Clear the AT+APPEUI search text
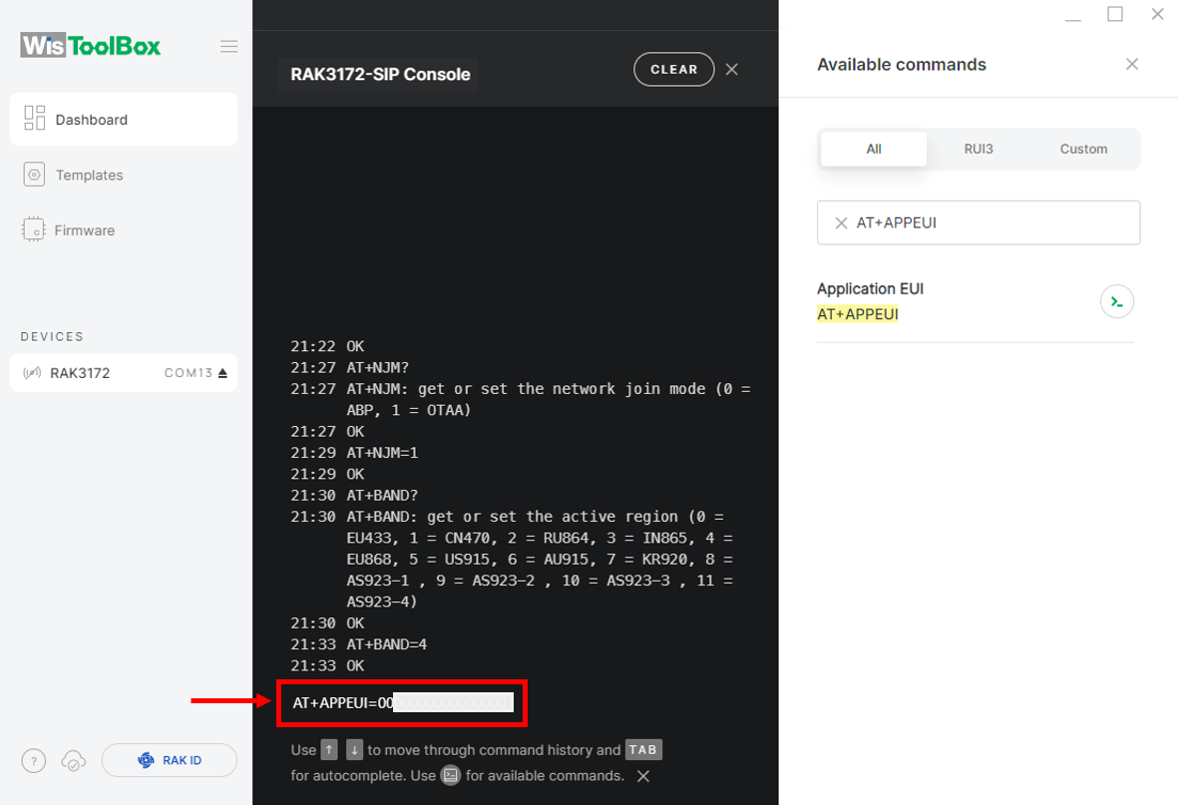 840,223
